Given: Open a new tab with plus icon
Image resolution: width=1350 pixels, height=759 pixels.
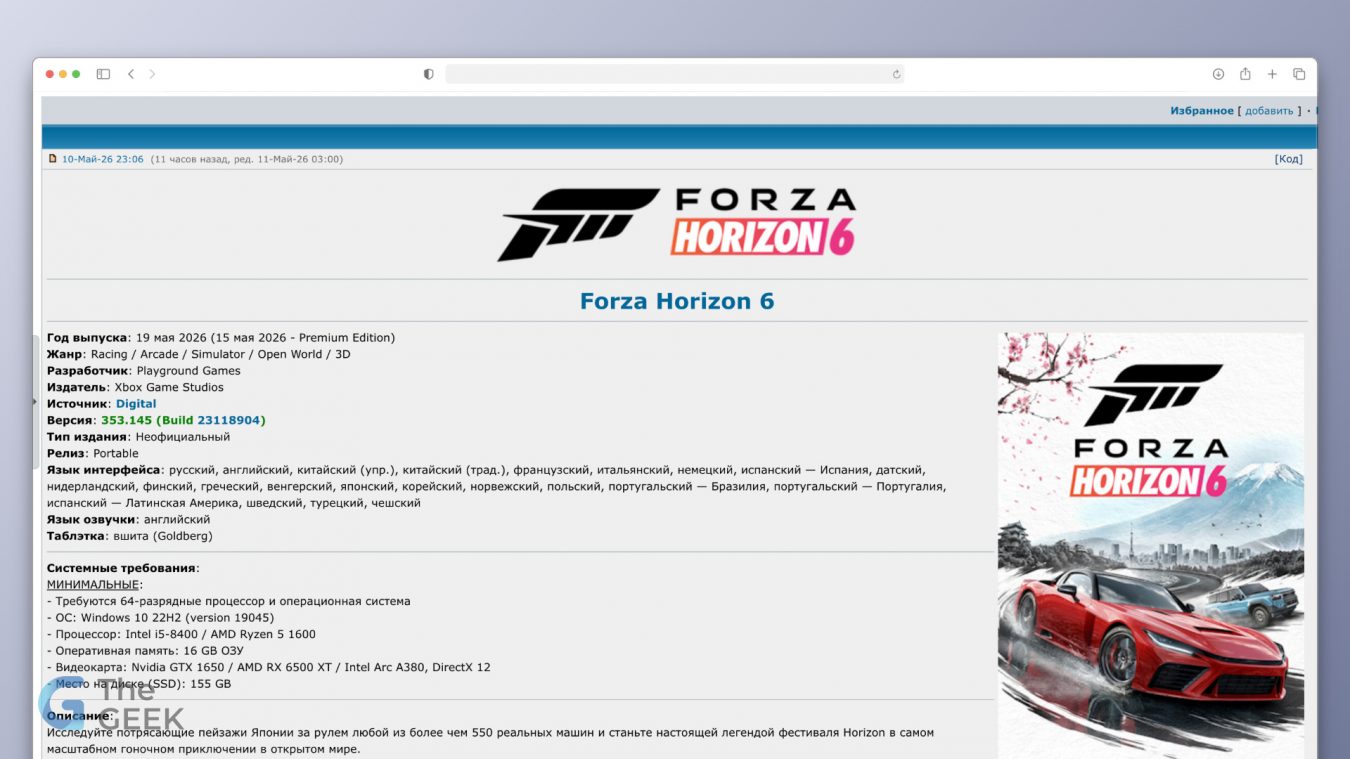Looking at the screenshot, I should tap(1272, 74).
